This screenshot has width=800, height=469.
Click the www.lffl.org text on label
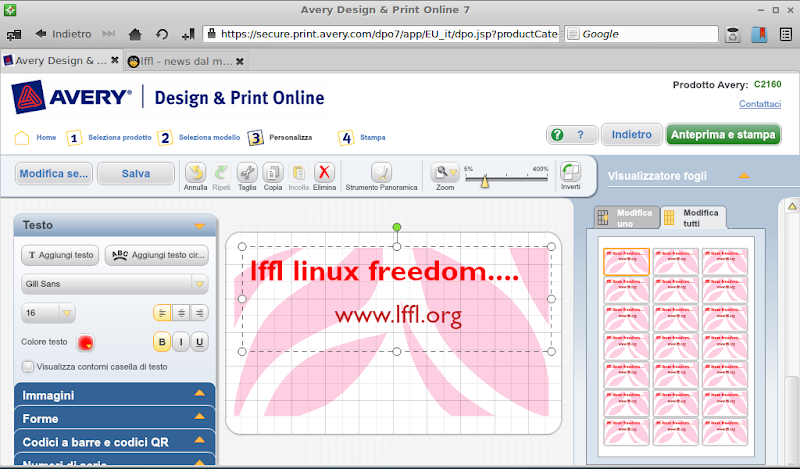(398, 315)
